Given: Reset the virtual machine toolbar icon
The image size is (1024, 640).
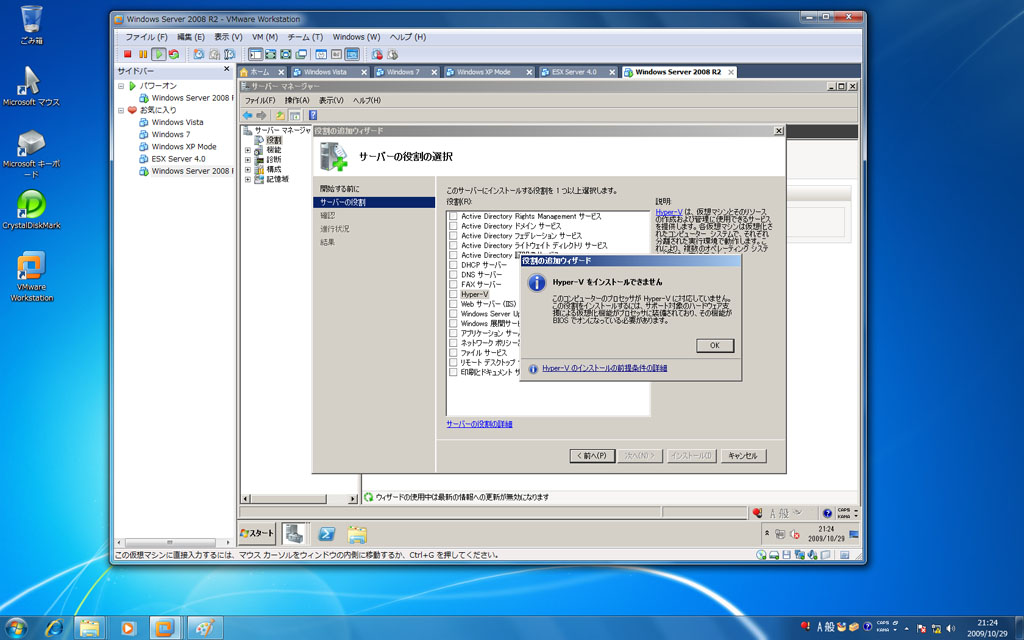Looking at the screenshot, I should 174,54.
